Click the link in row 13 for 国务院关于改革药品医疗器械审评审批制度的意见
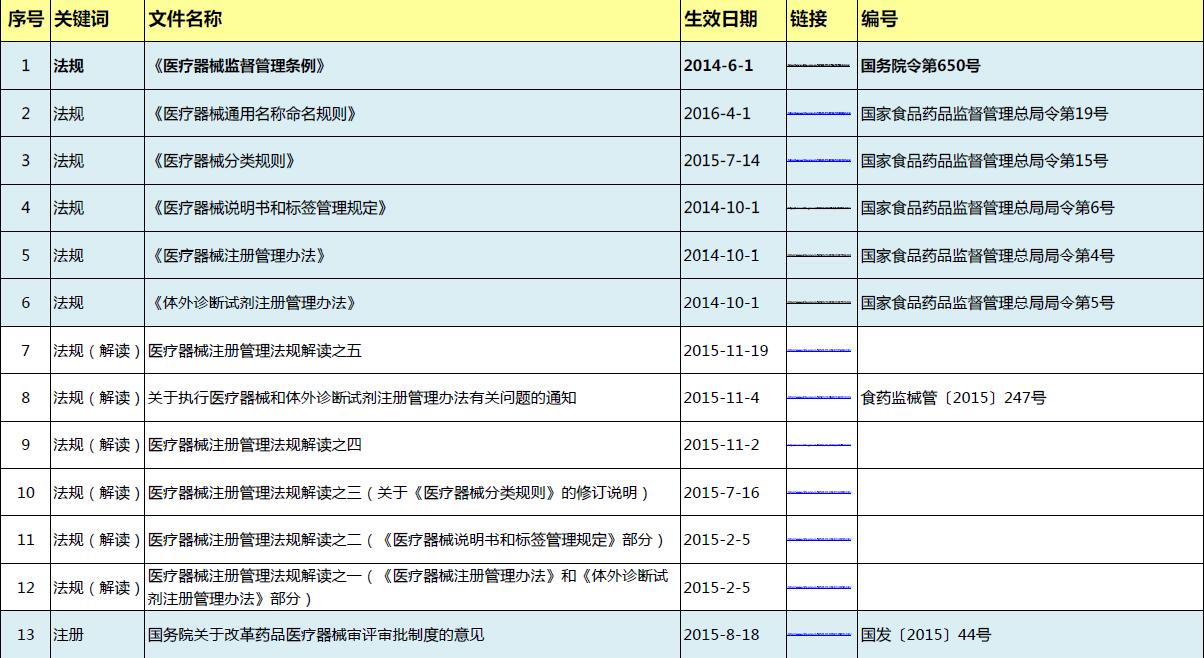This screenshot has width=1204, height=658. (819, 635)
